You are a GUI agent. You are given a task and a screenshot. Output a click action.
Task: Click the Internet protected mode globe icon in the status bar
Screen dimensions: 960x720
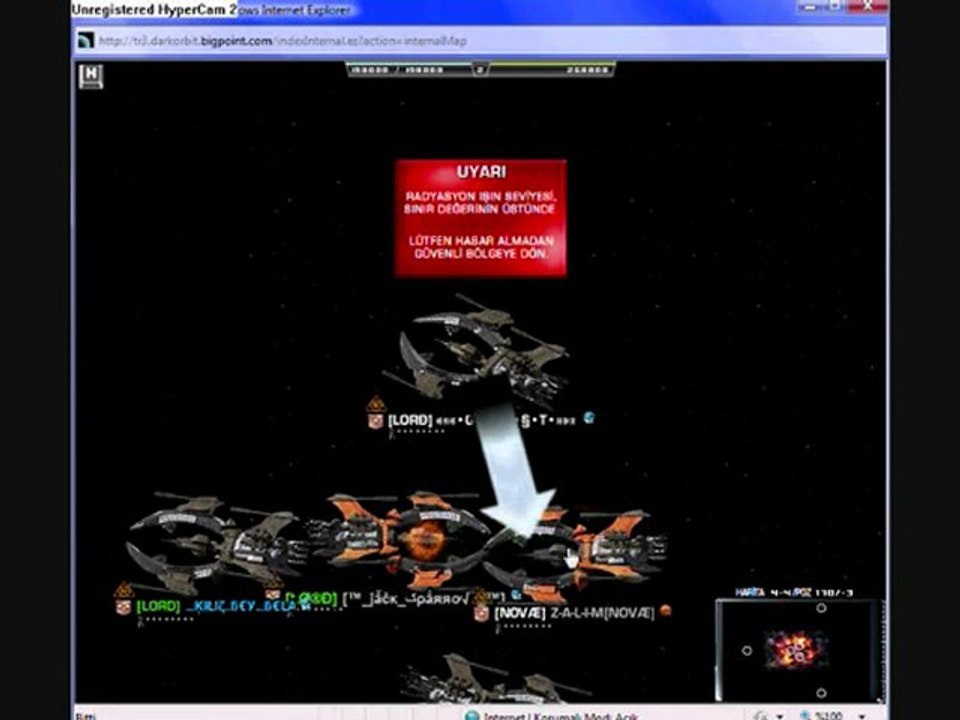tap(472, 715)
